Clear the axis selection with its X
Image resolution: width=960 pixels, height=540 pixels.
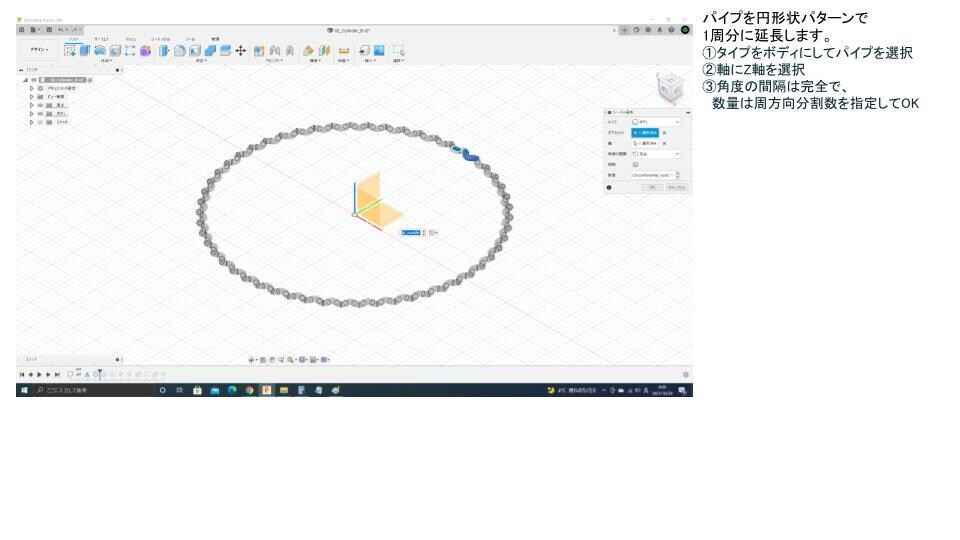pos(664,143)
